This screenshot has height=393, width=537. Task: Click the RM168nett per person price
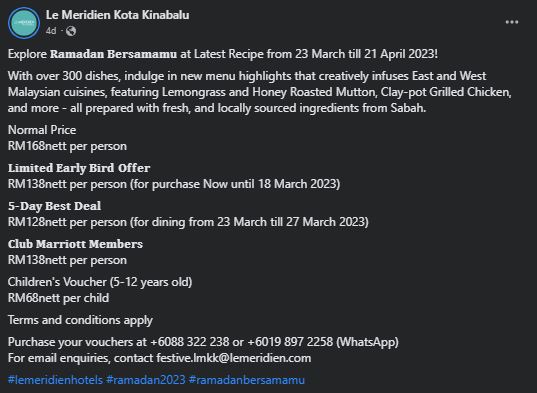tap(67, 146)
